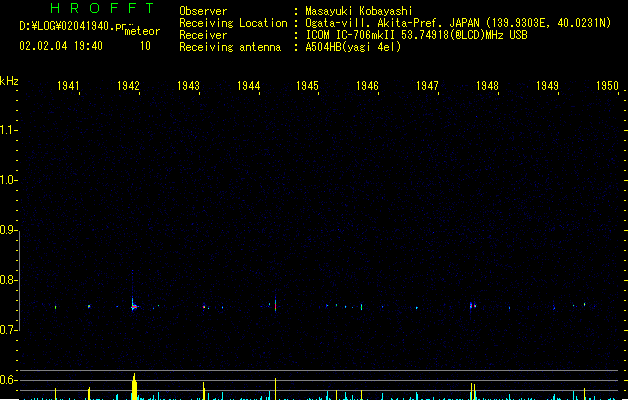Click the Receiving Location field label
This screenshot has width=629, height=400.
233,23
